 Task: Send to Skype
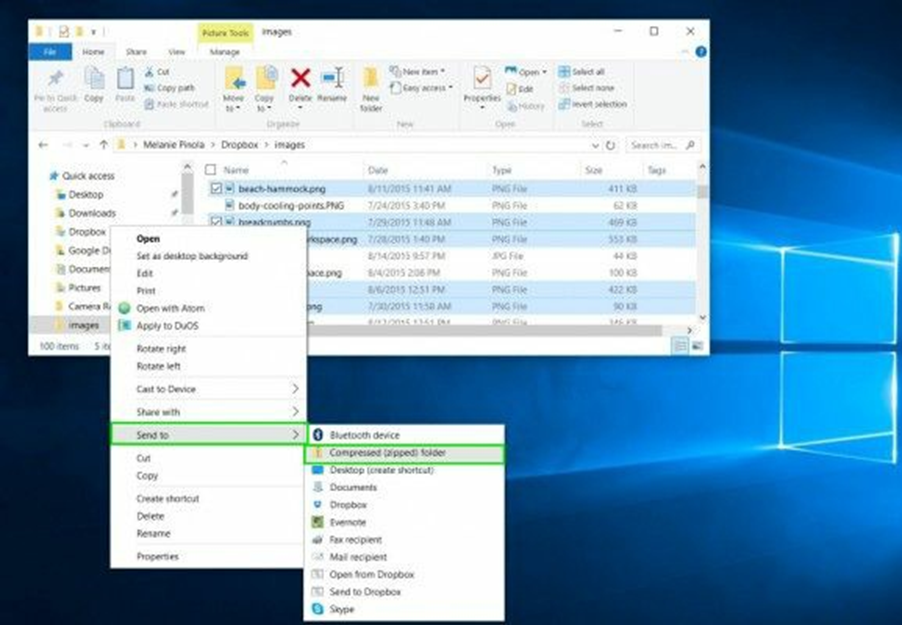point(404,609)
